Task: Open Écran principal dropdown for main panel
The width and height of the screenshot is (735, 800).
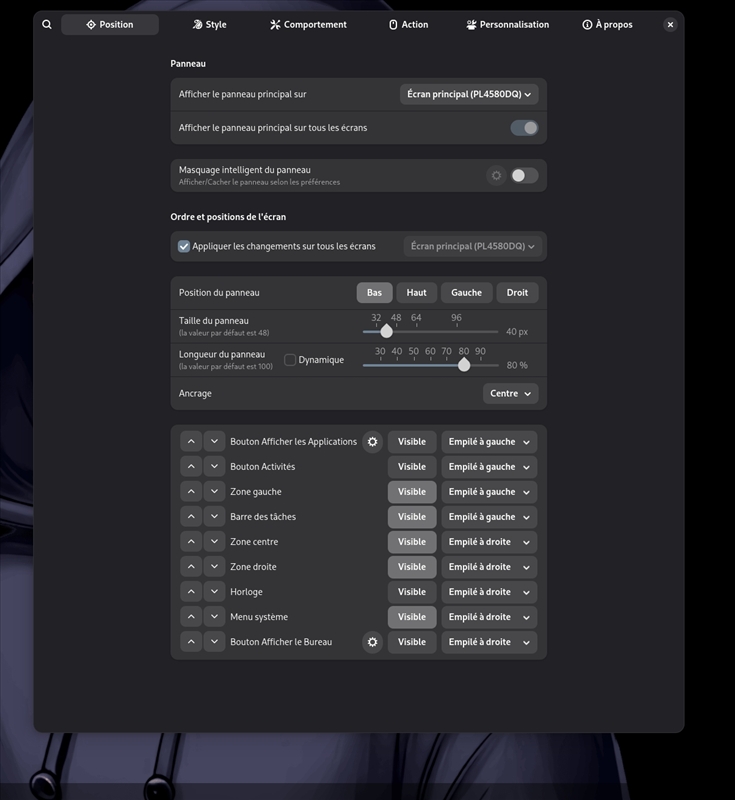Action: [469, 94]
